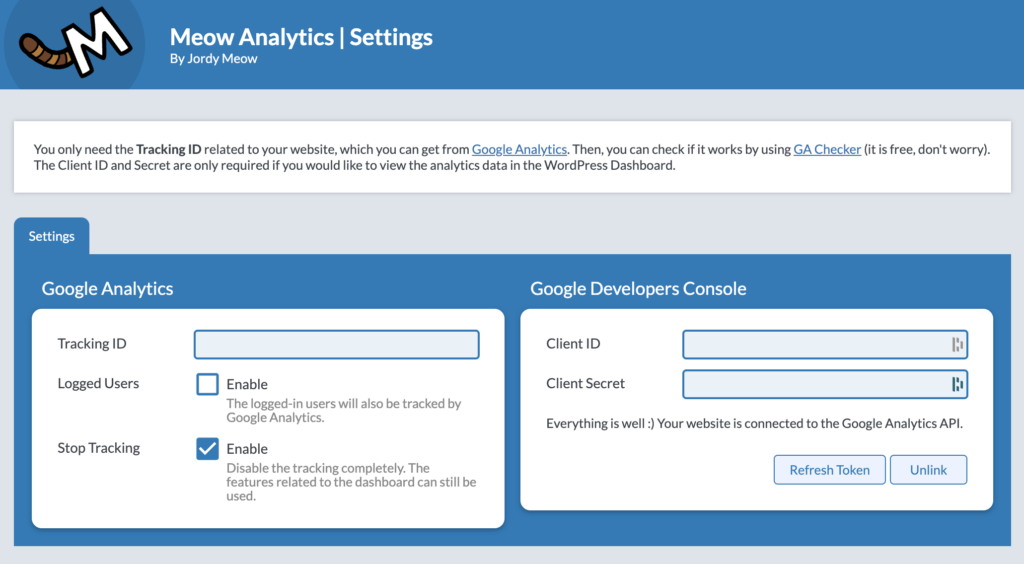Click the password manager icon in Client Secret field
The image size is (1024, 564).
click(957, 384)
